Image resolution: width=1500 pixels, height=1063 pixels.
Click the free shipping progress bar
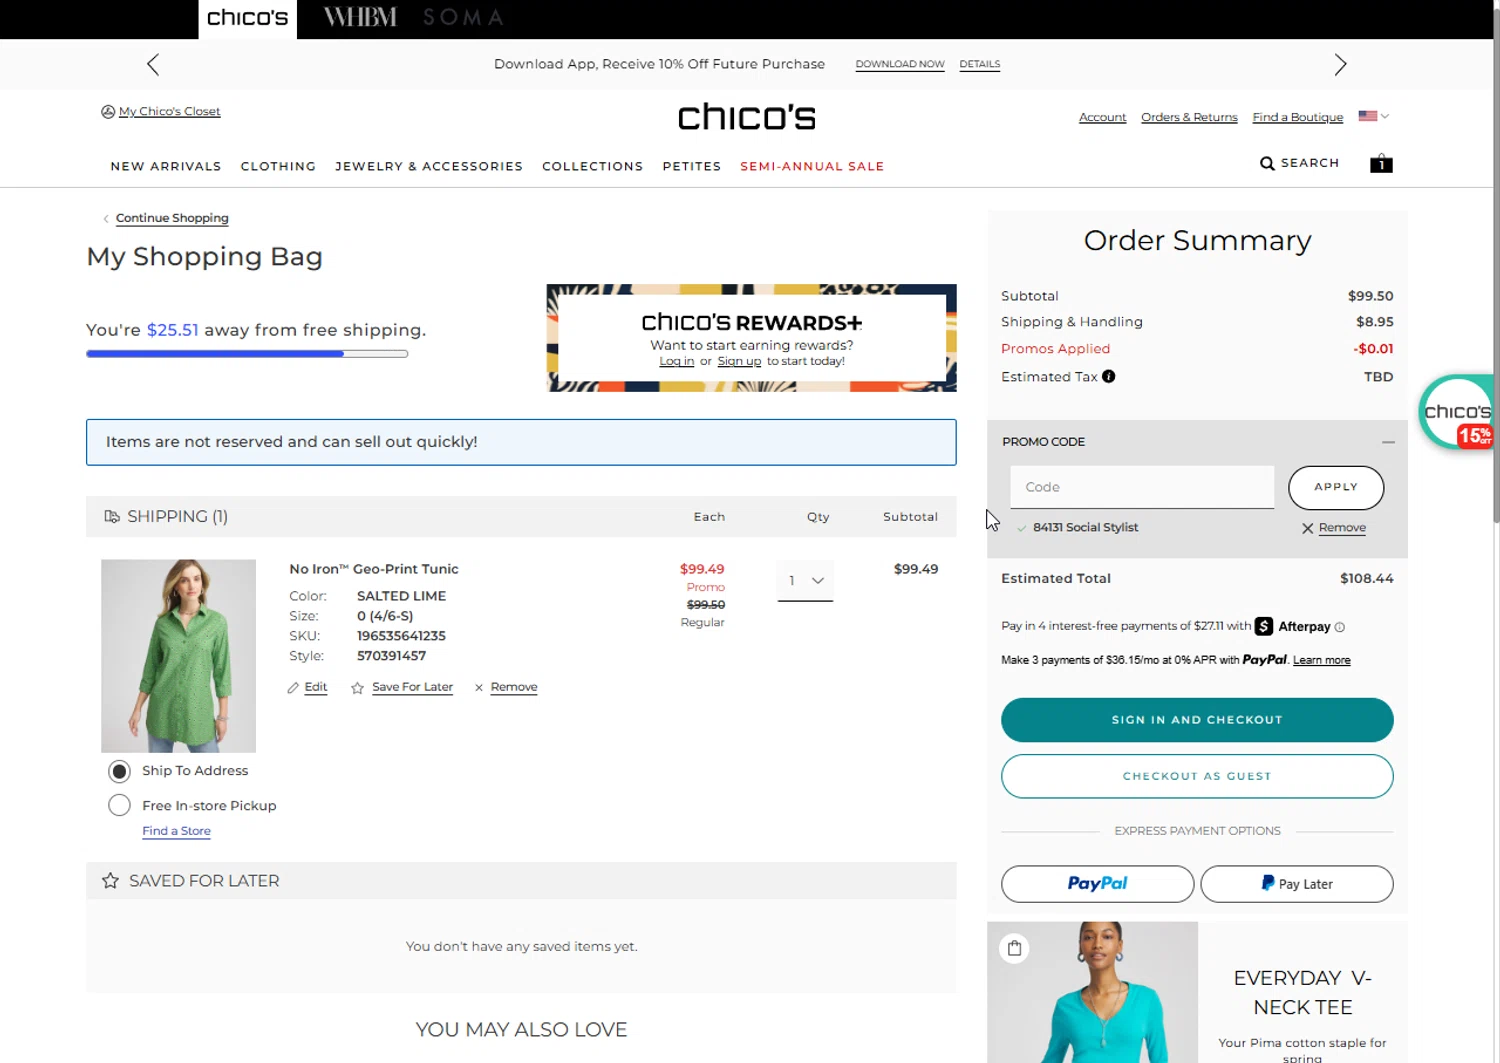[247, 354]
